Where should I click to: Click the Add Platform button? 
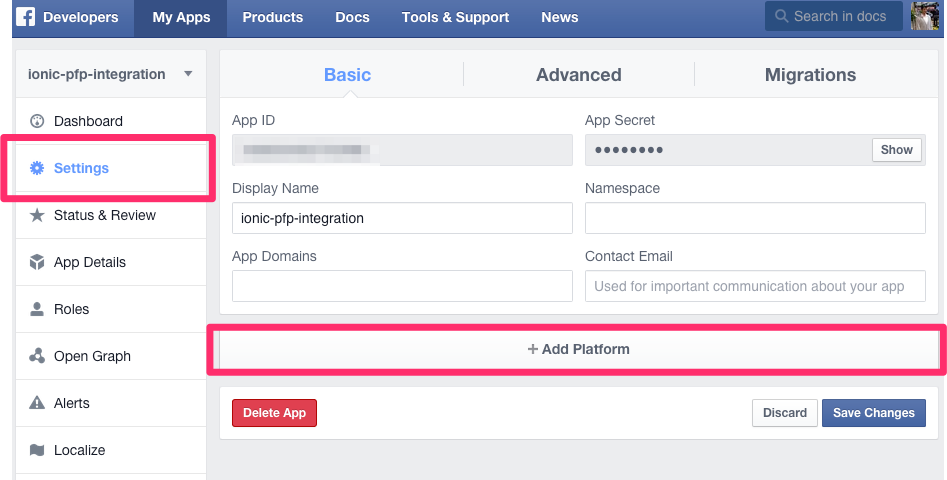coord(578,349)
